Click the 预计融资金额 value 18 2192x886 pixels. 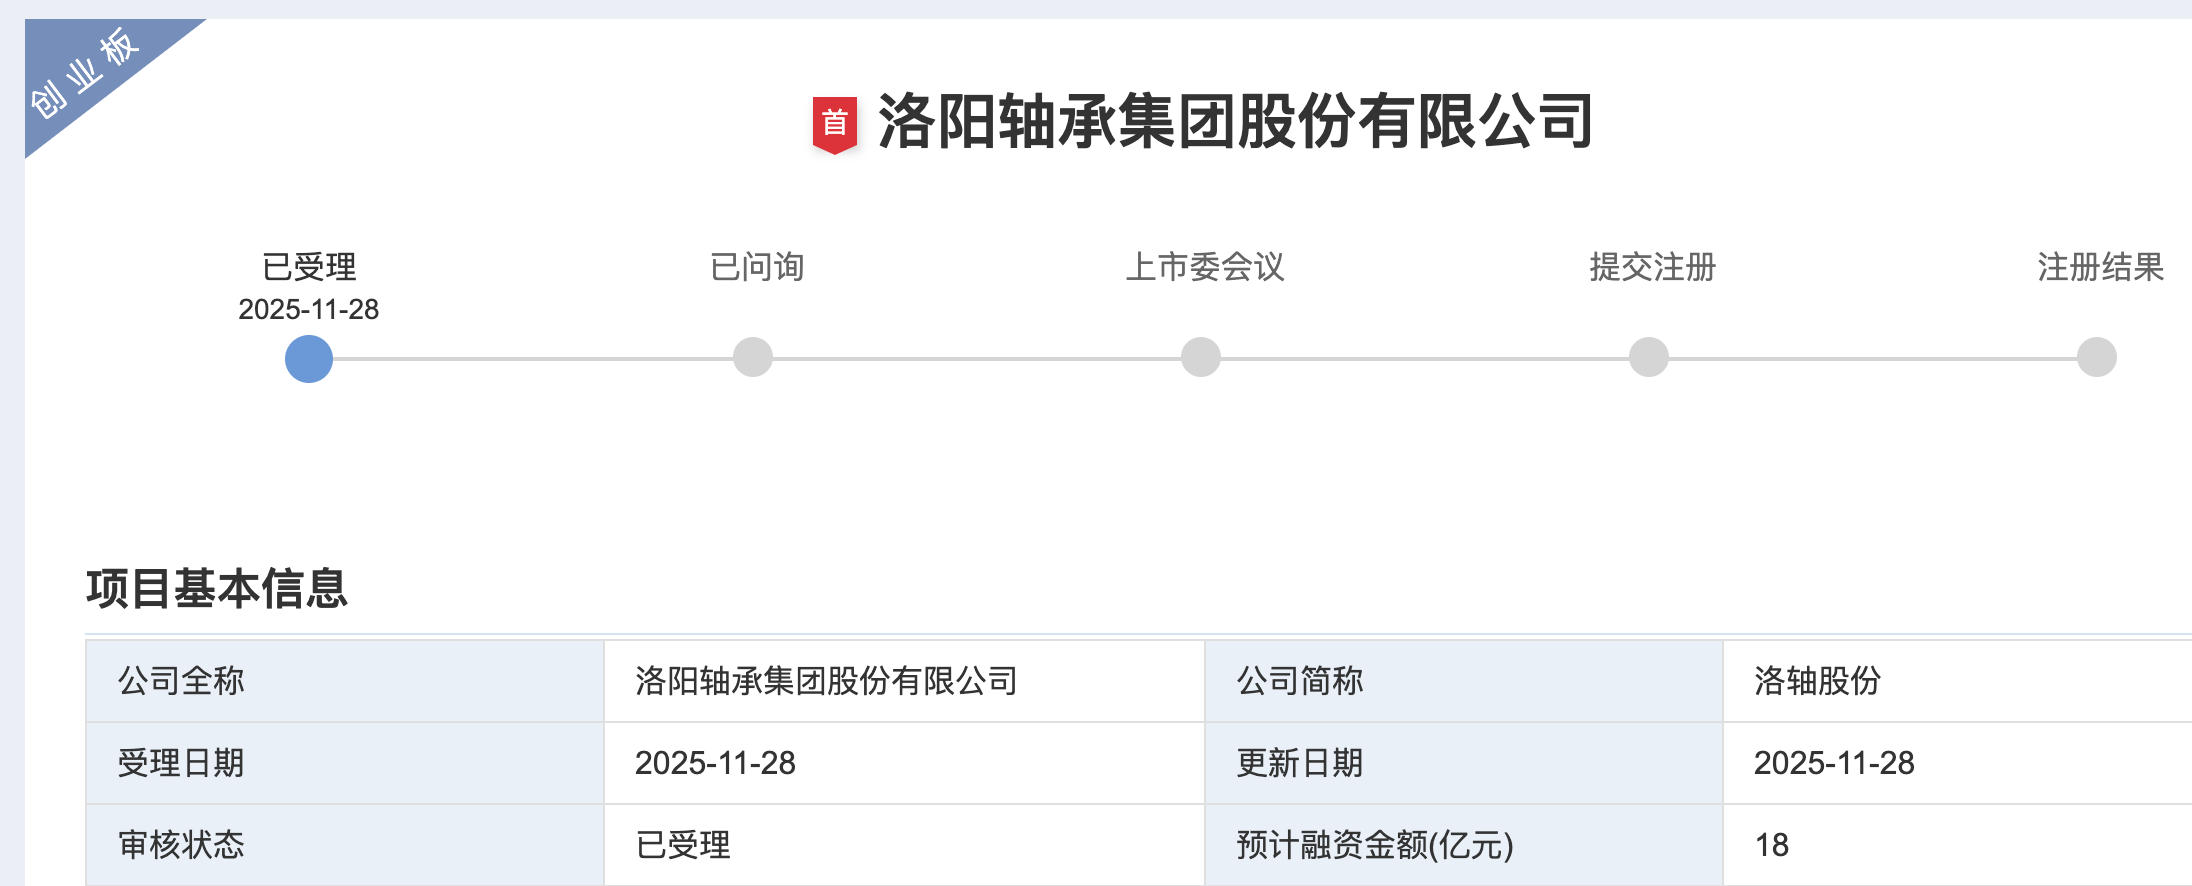coord(1771,845)
